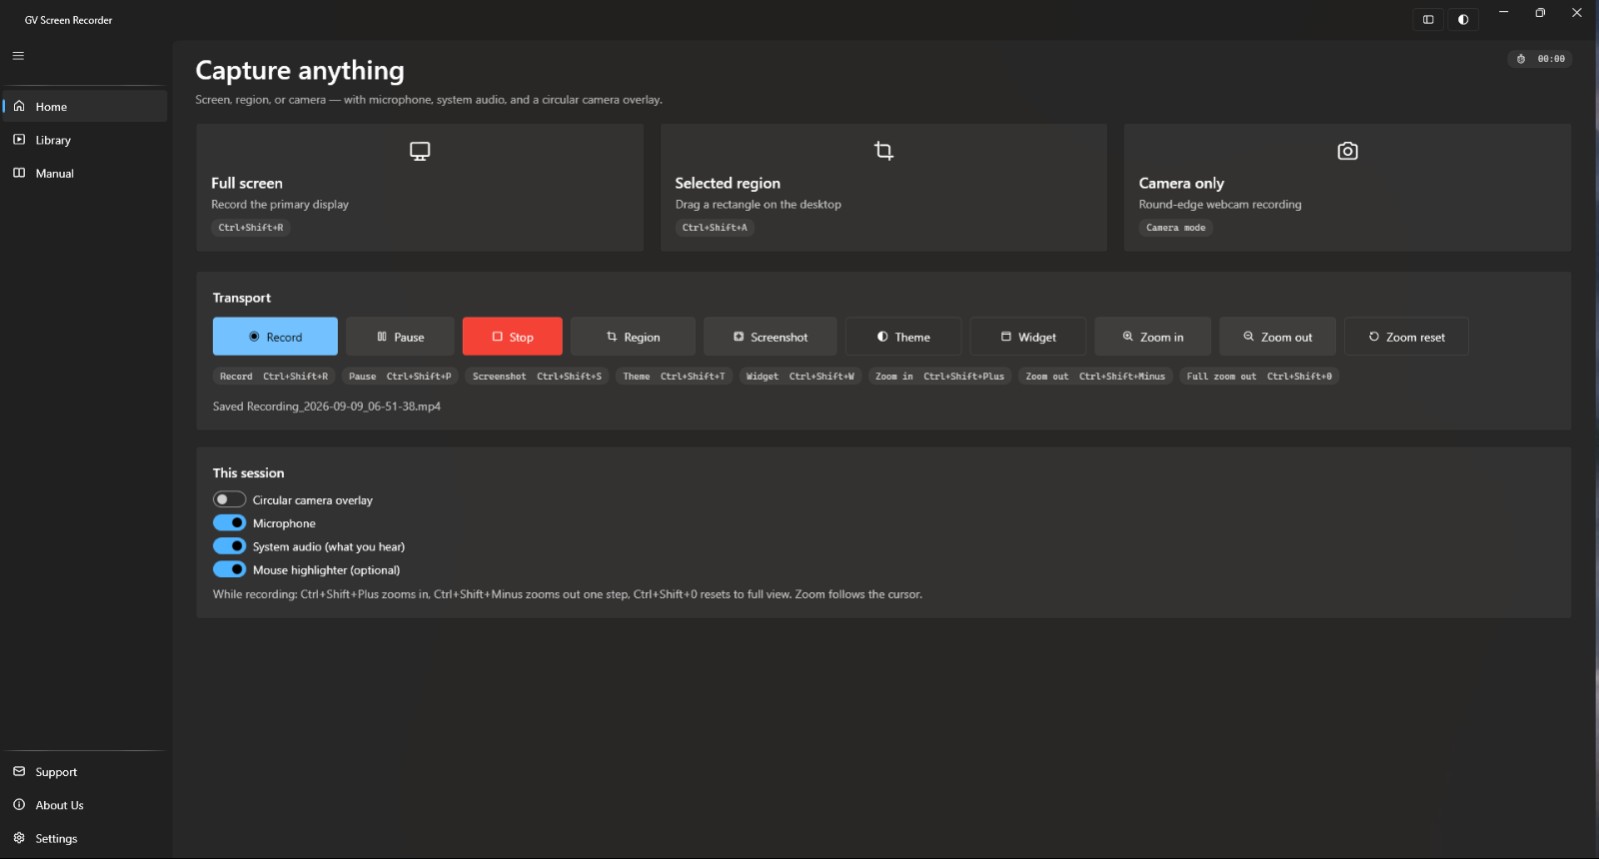Click the Region transport button

click(x=633, y=337)
